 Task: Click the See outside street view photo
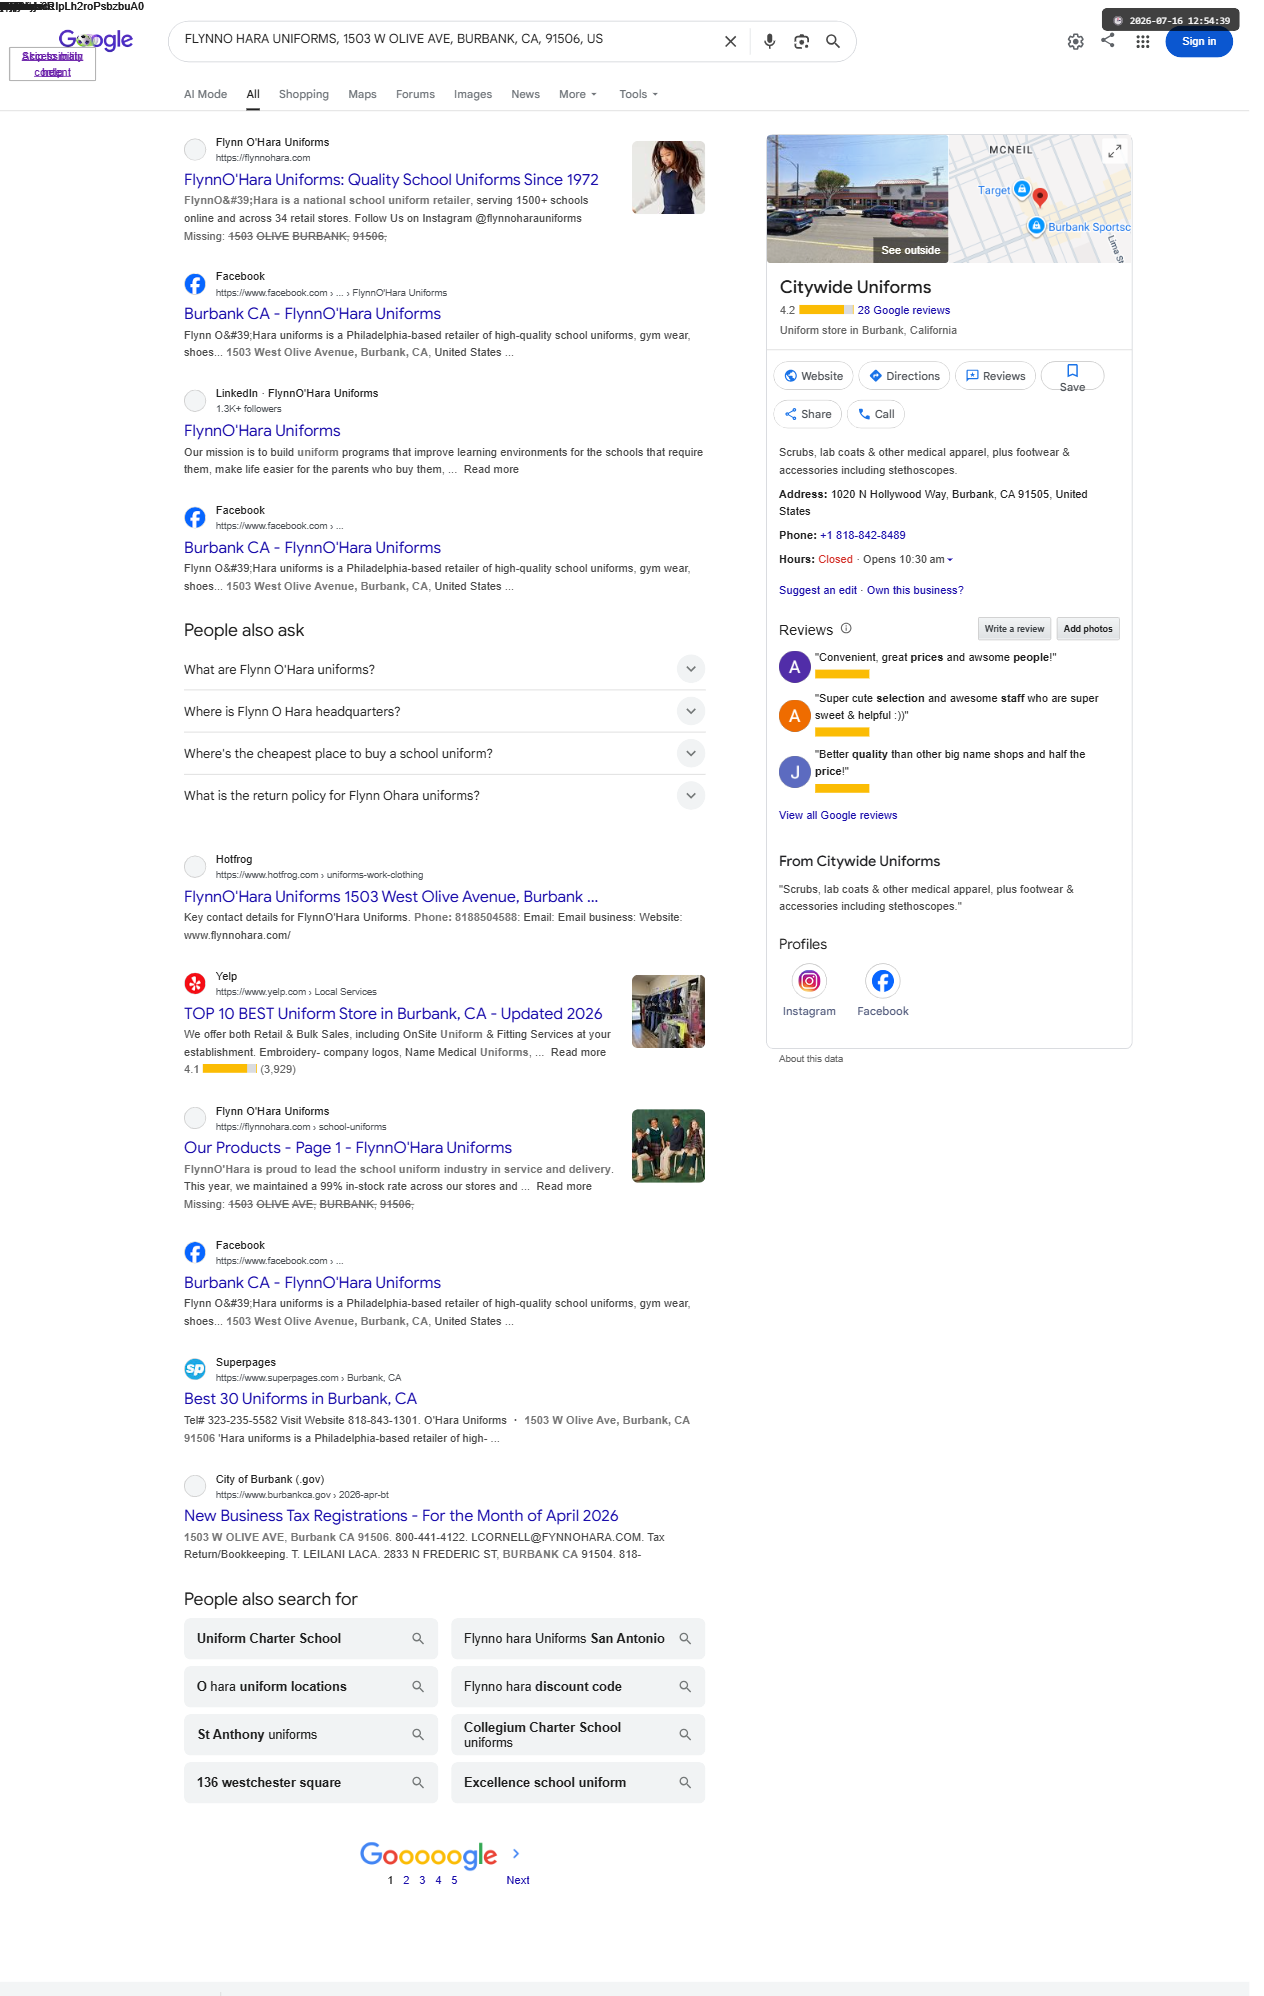[857, 198]
